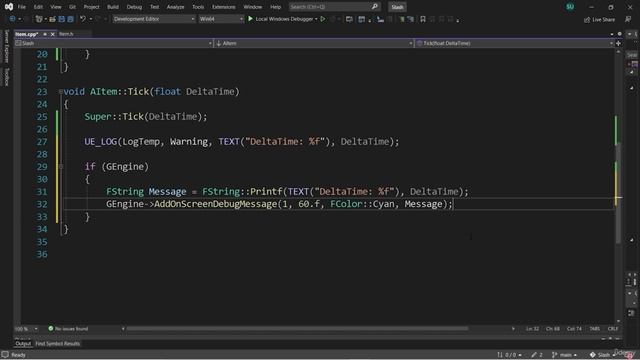Click the Live Share button
The width and height of the screenshot is (640, 360).
pos(599,19)
